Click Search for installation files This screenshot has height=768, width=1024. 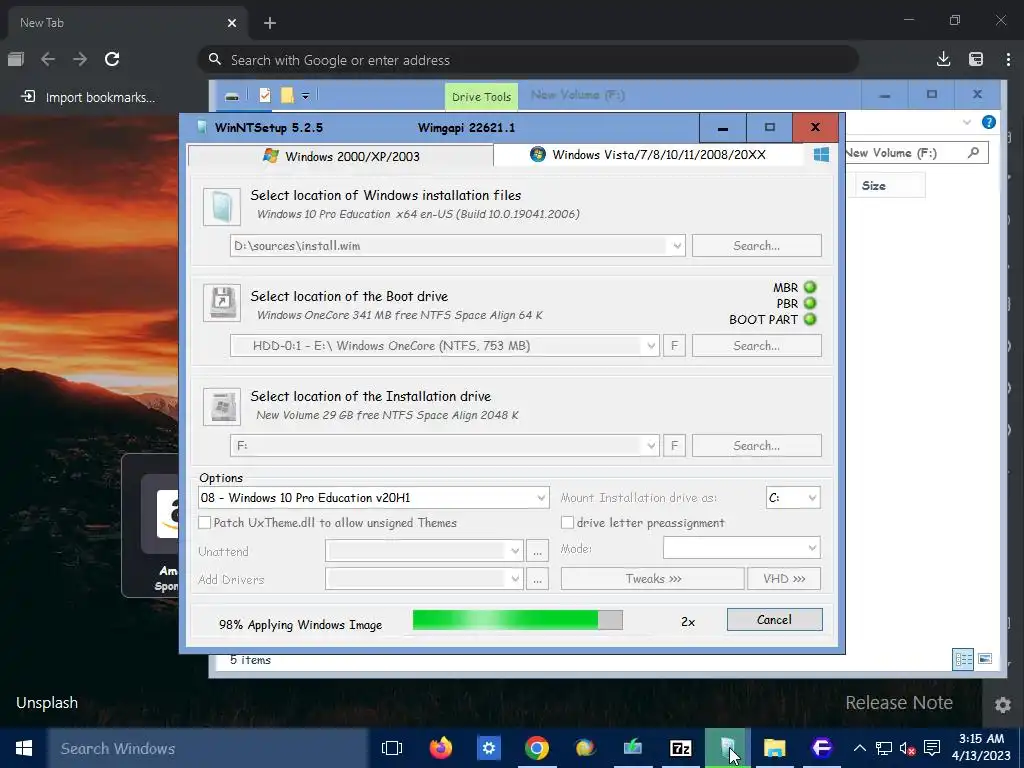[x=756, y=246]
